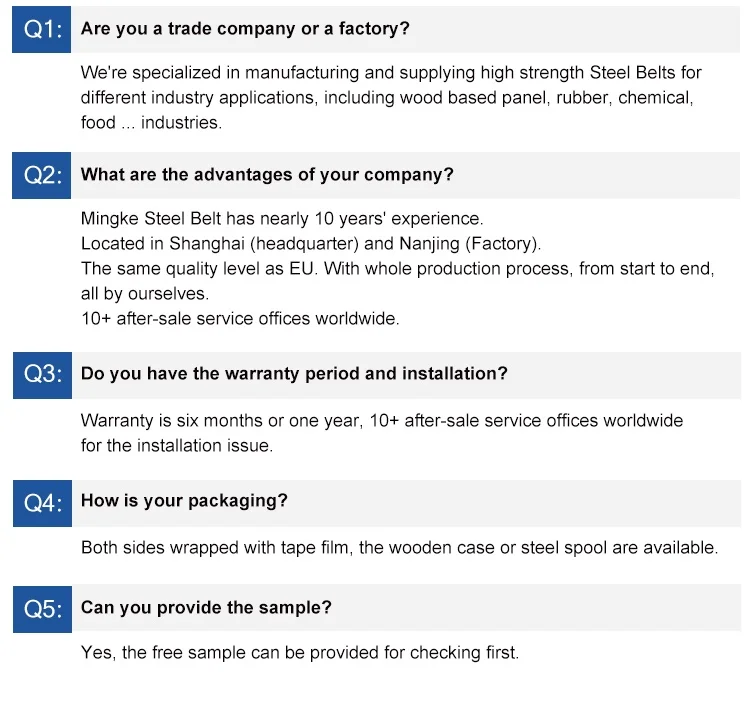Image resolution: width=750 pixels, height=728 pixels.
Task: Click the Mingke Steel Belt experience line
Action: (282, 218)
